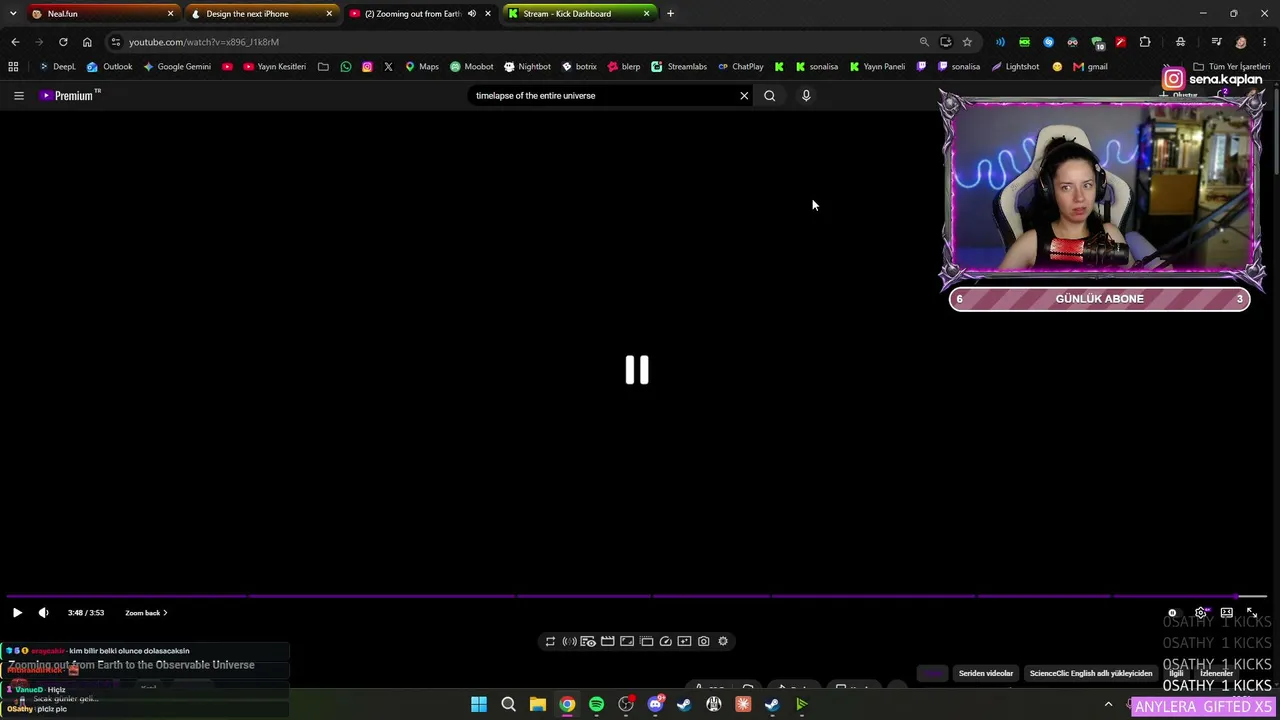Select the 'Zooming out from Earth' YouTube tab
The image size is (1280, 720).
click(420, 14)
